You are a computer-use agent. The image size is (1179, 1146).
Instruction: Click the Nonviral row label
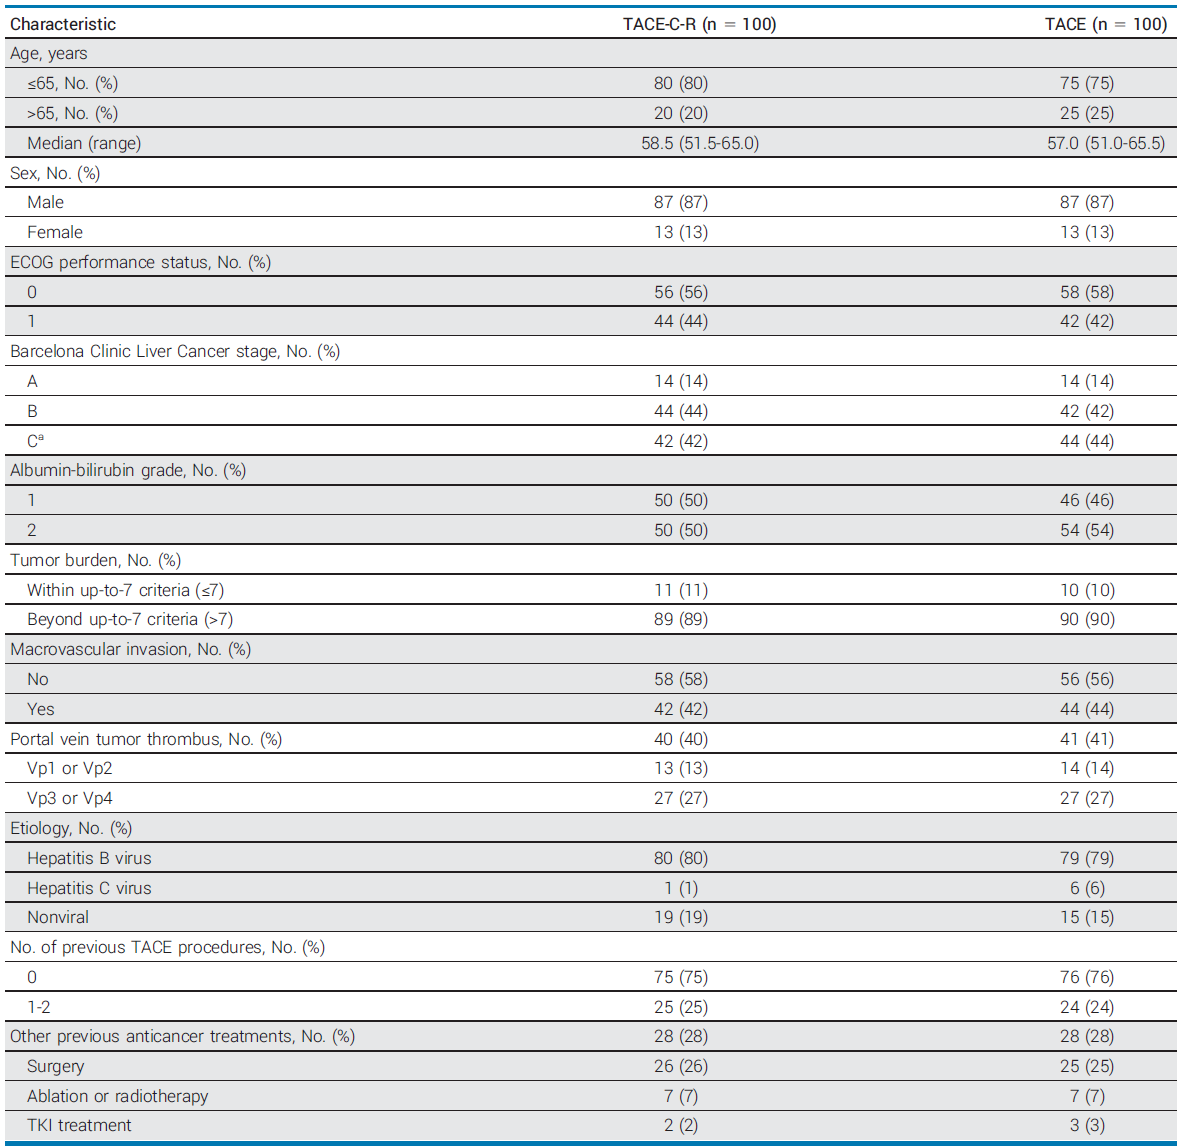pyautogui.click(x=58, y=917)
